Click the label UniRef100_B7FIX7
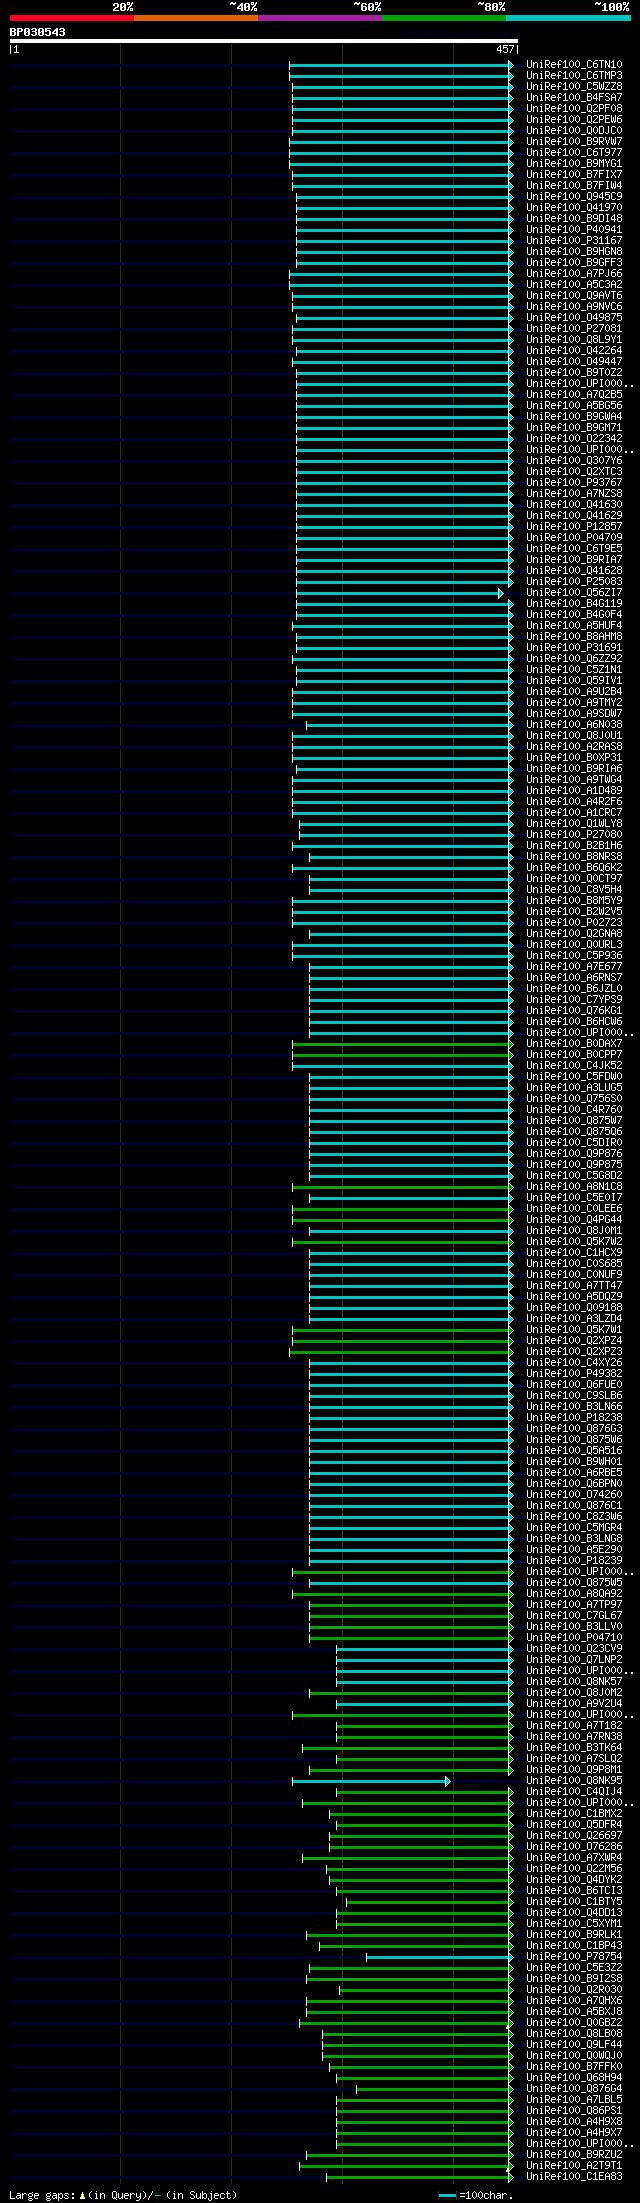This screenshot has height=2203, width=640. coord(574,174)
